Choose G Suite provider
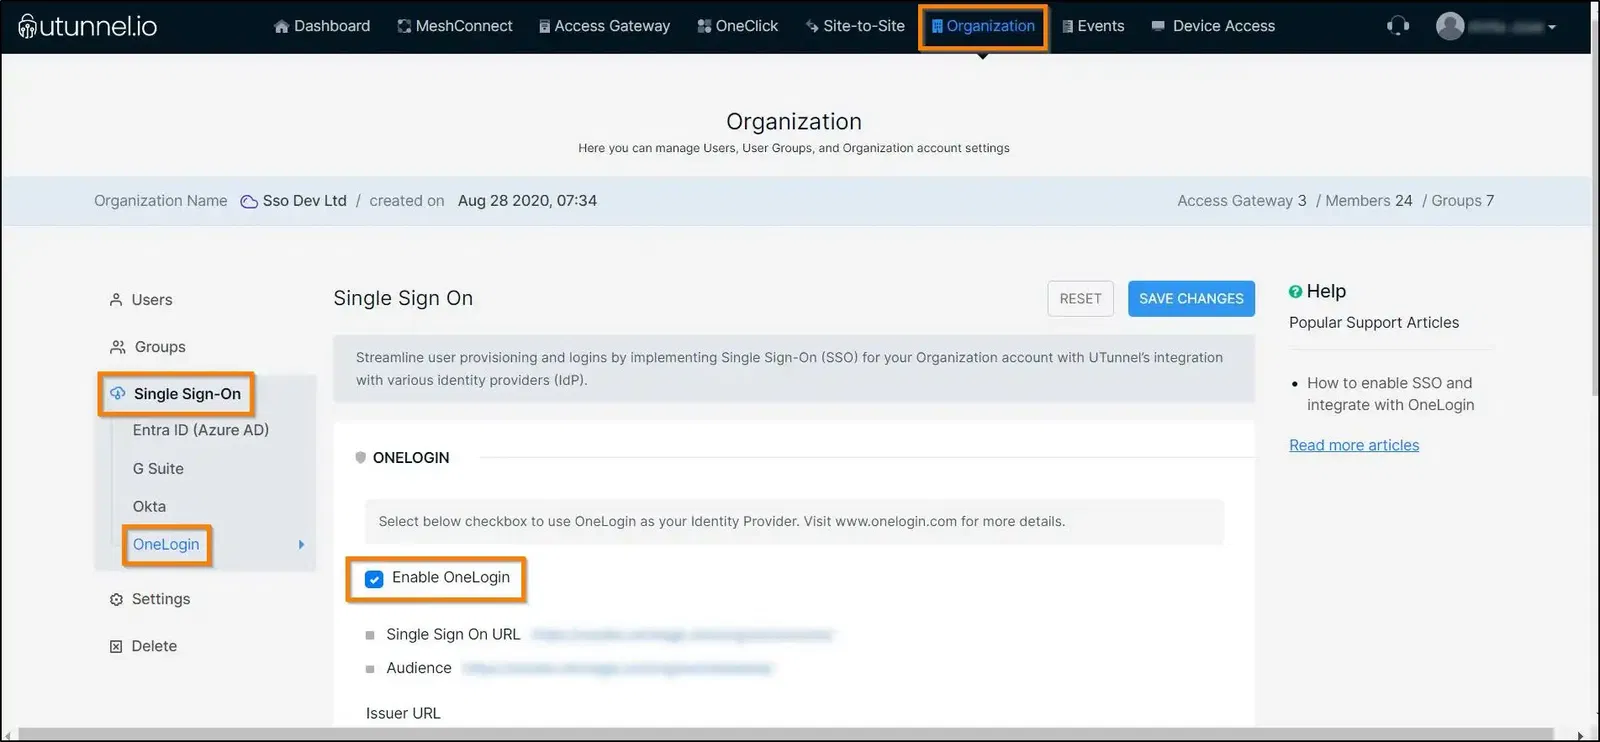 point(158,468)
